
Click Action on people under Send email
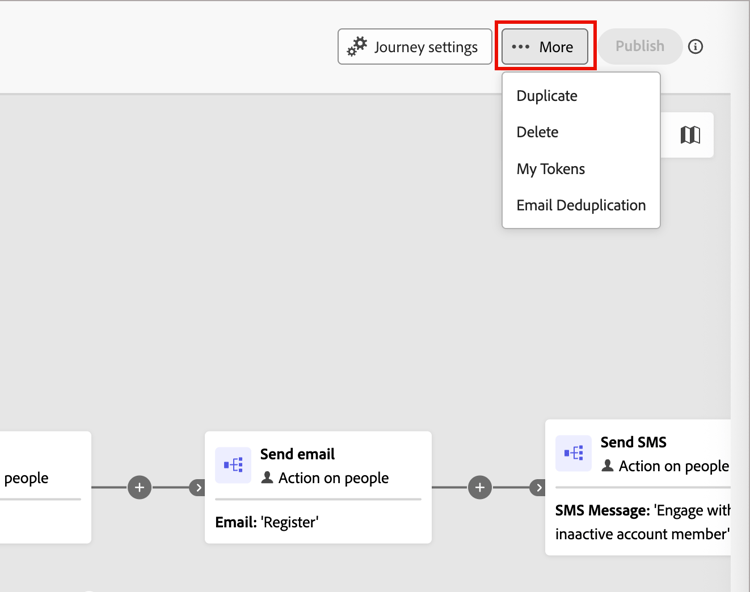[x=333, y=478]
